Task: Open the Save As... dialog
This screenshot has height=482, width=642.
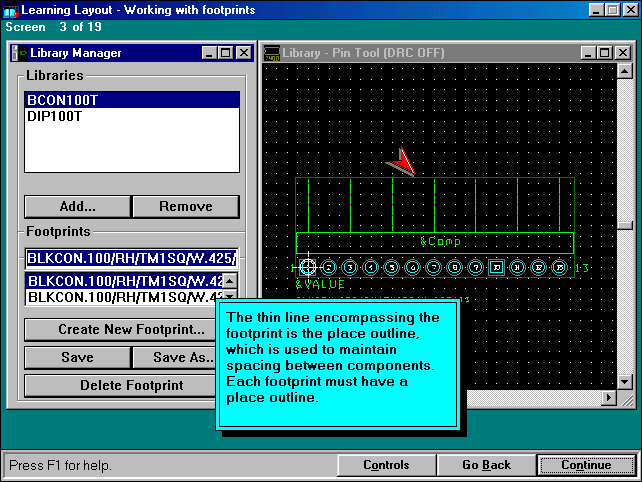Action: click(183, 357)
